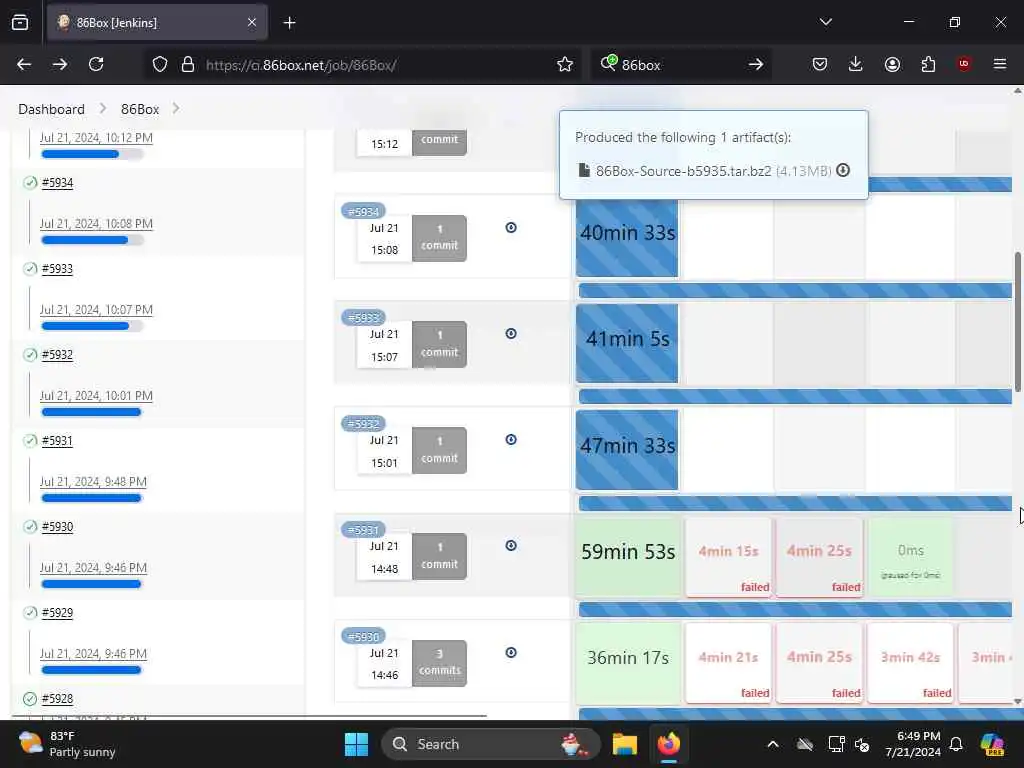Click the page vertical scrollbar
This screenshot has height=768, width=1024.
(x=1017, y=322)
